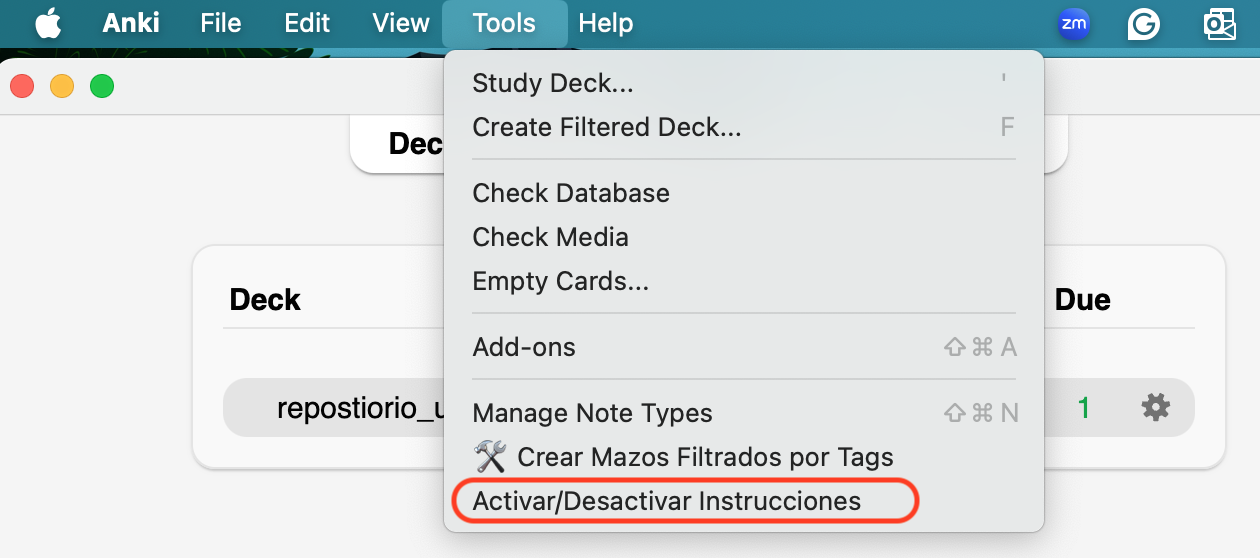This screenshot has width=1260, height=558.
Task: Click the hammer and wrench tools icon
Action: pyautogui.click(x=490, y=457)
